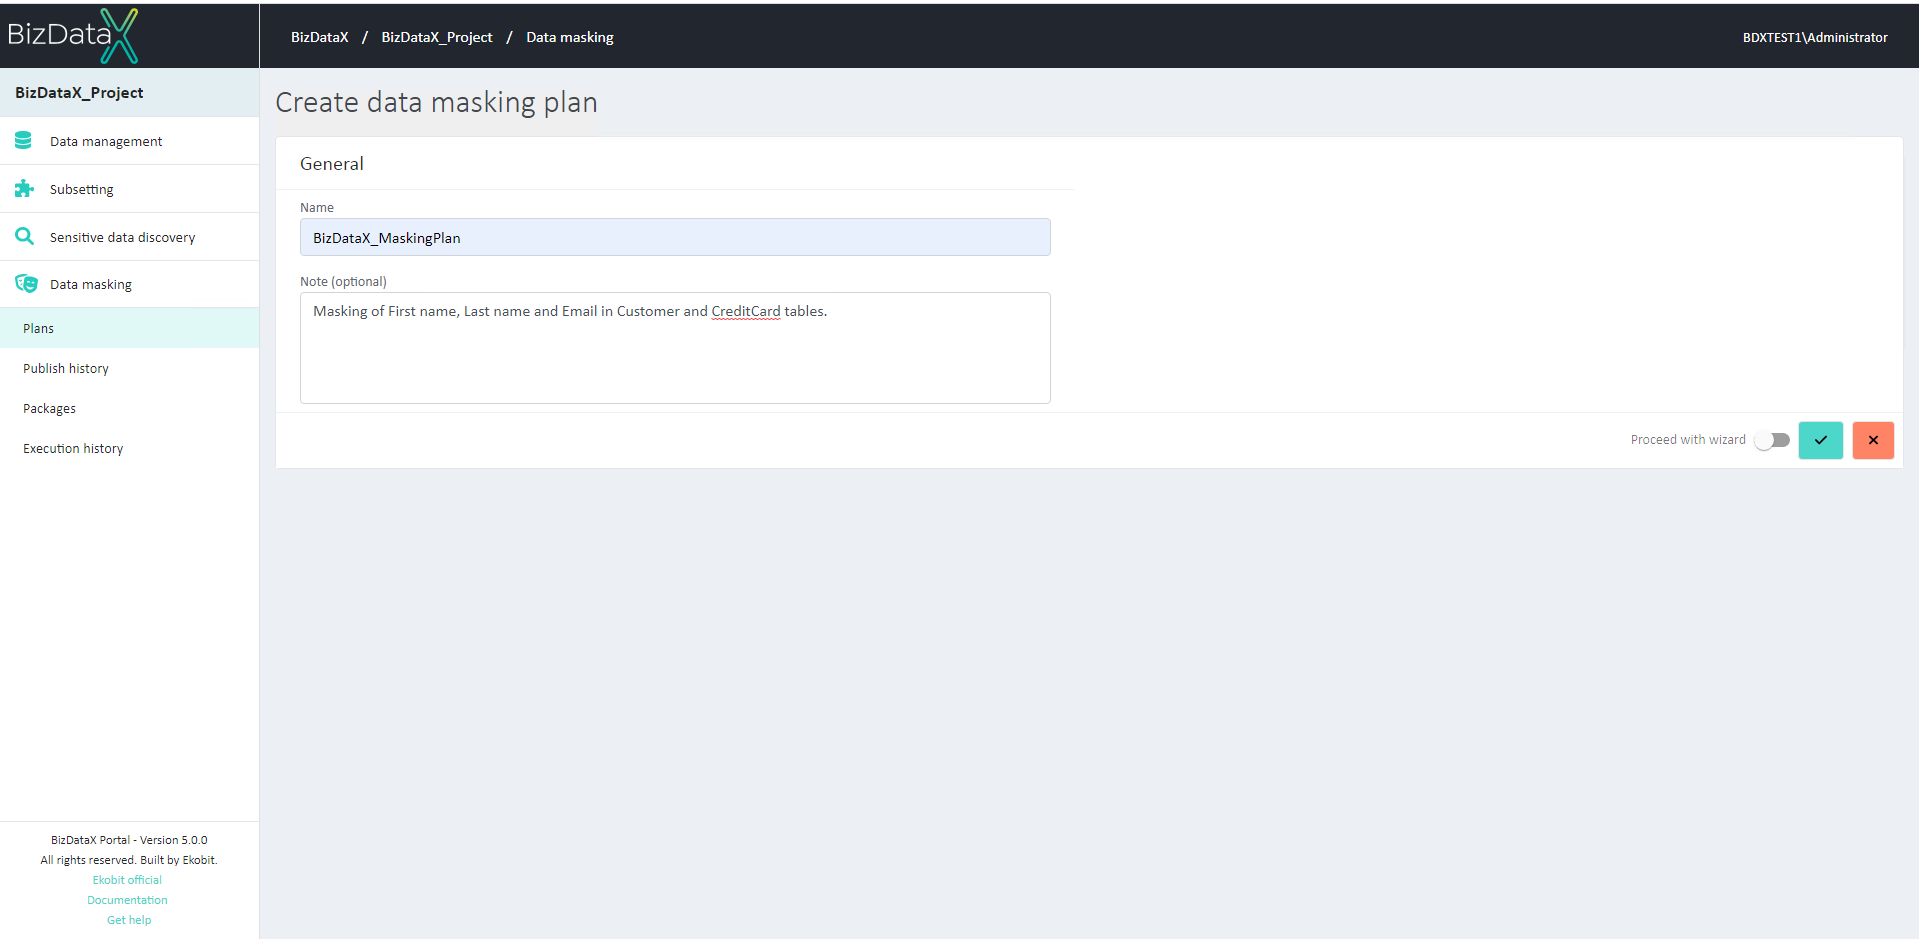This screenshot has width=1919, height=939.
Task: Cancel with the orange X button
Action: point(1873,440)
